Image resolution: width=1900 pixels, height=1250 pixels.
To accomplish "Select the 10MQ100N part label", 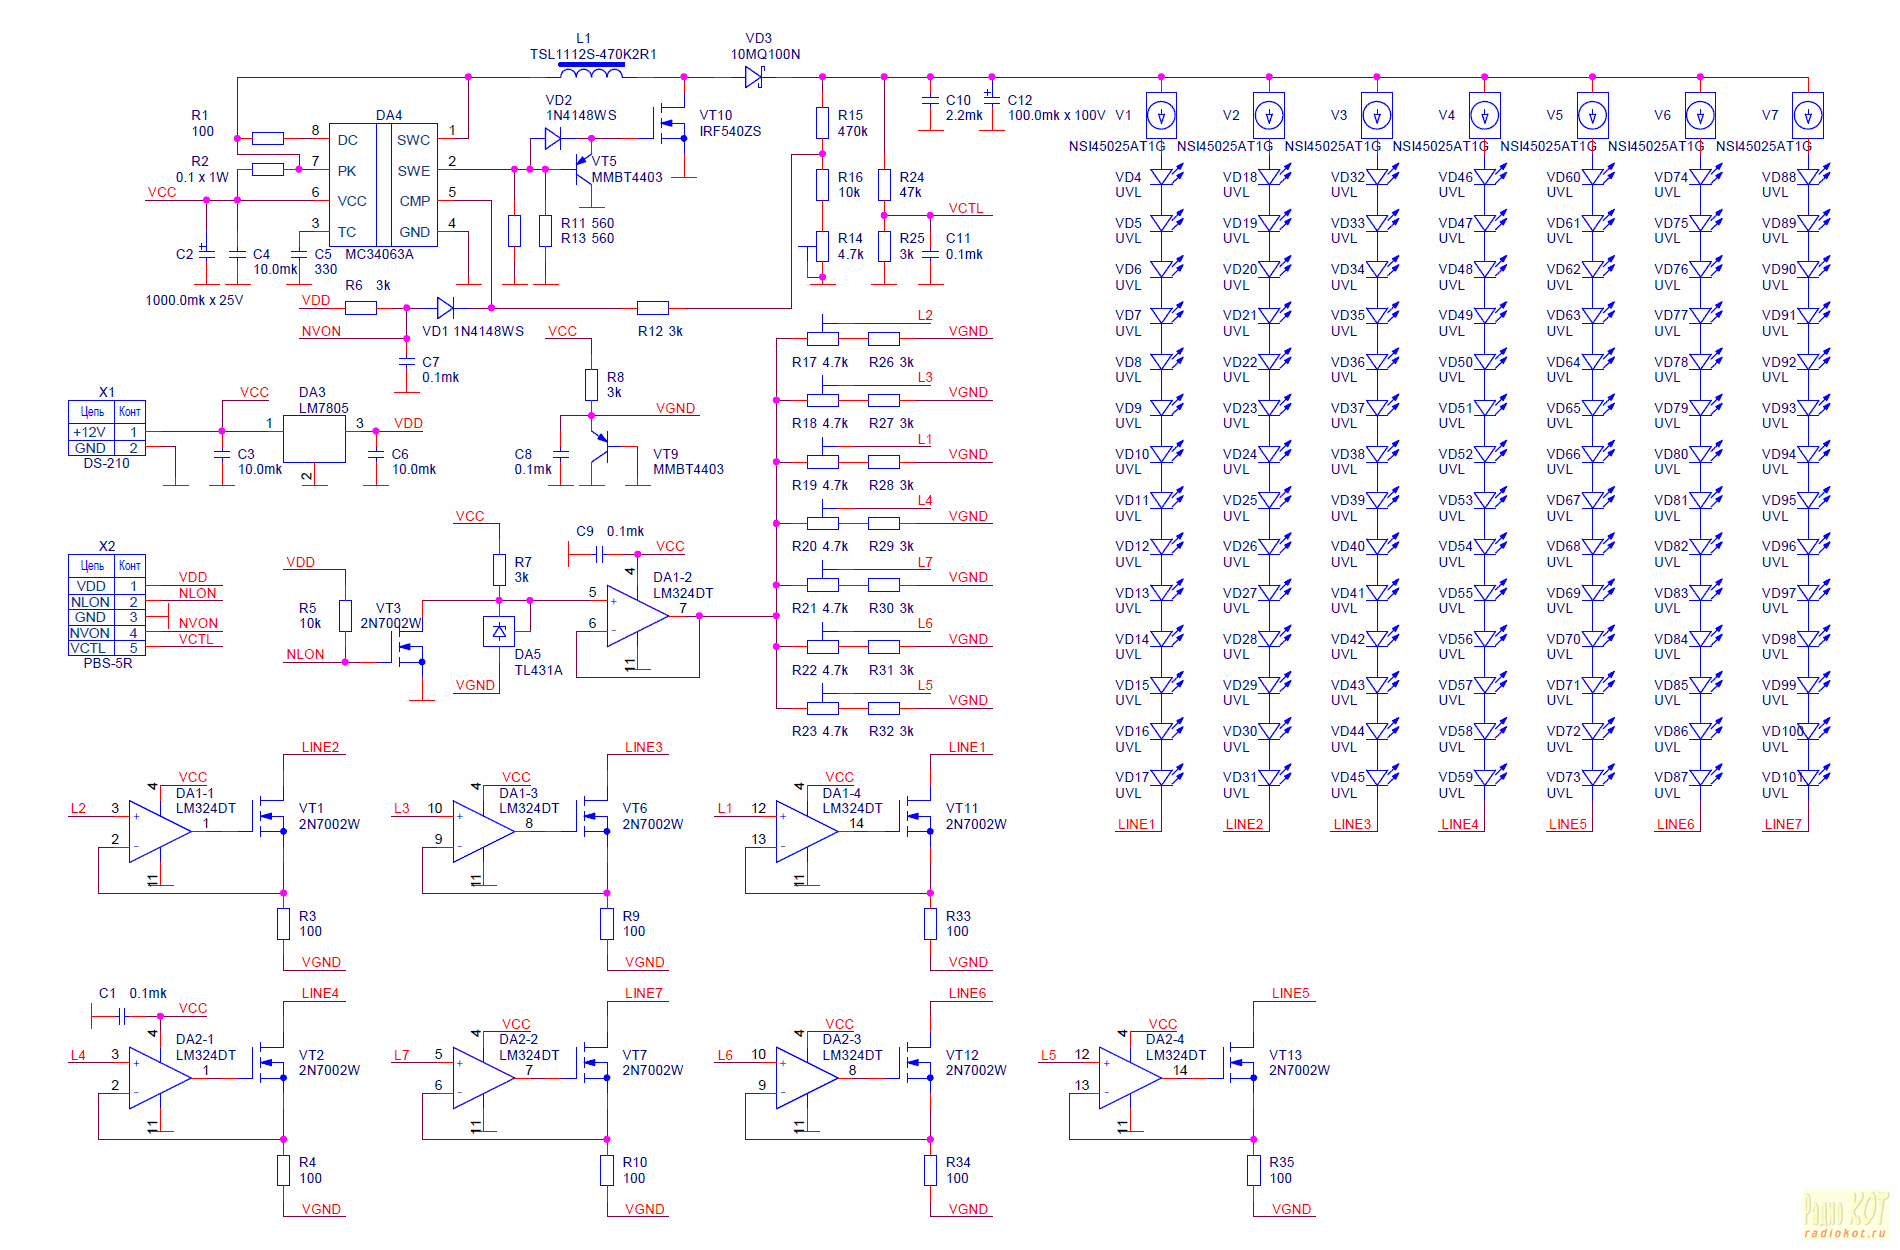I will (x=765, y=54).
